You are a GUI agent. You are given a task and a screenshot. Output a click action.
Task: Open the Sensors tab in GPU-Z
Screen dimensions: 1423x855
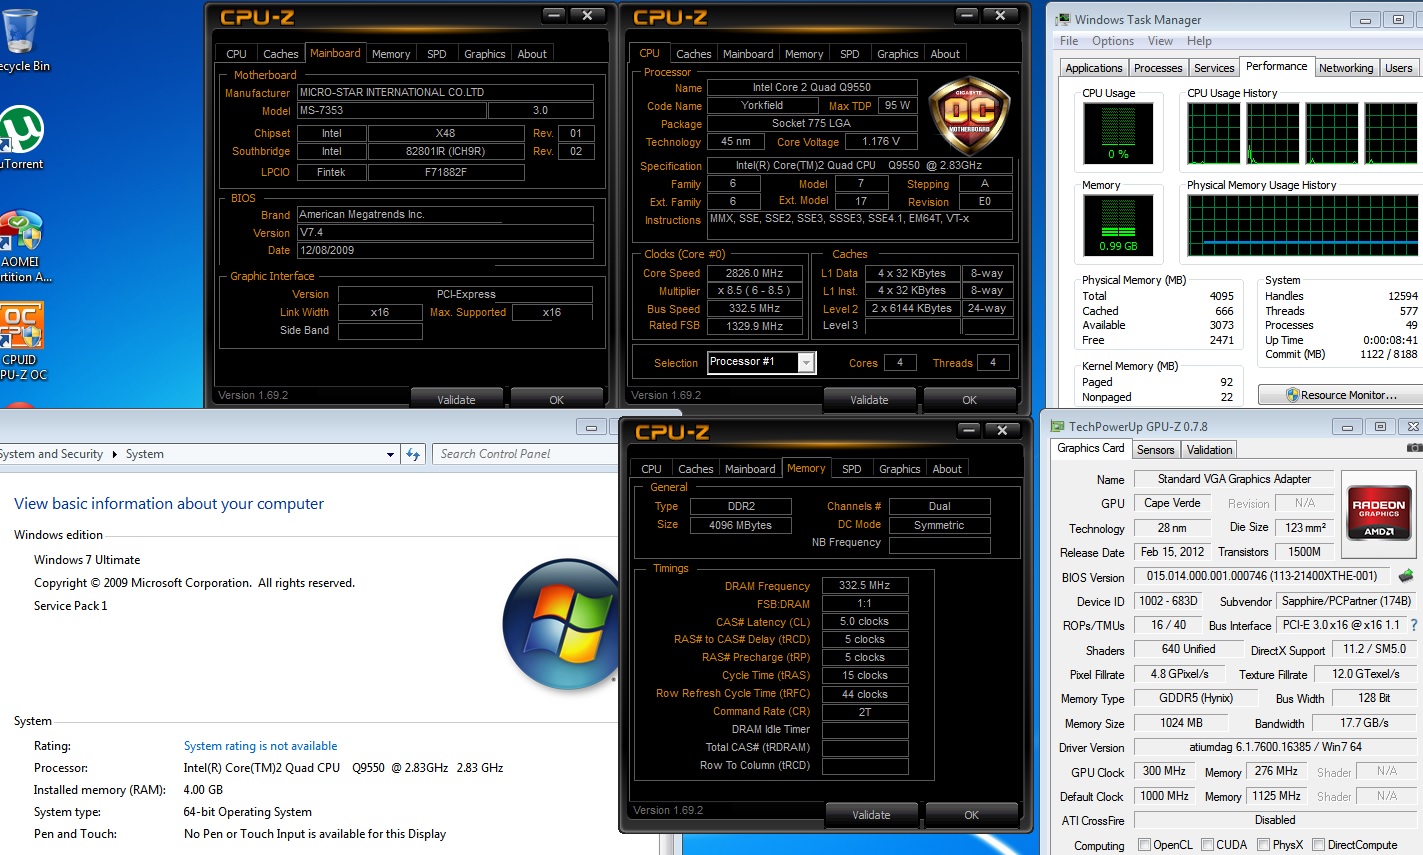1156,450
